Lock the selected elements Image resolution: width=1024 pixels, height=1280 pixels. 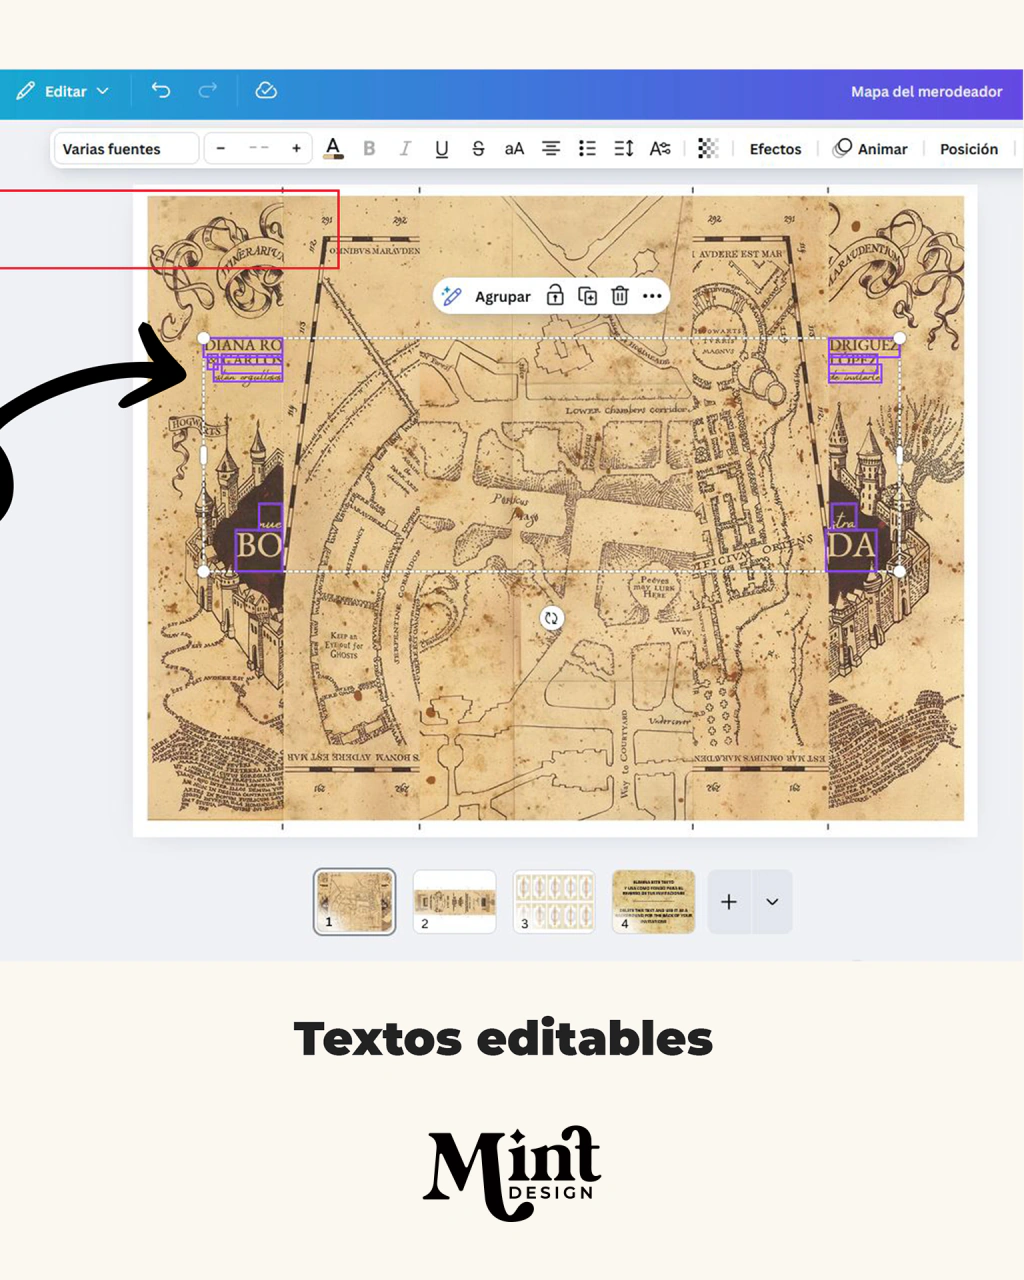(x=555, y=296)
